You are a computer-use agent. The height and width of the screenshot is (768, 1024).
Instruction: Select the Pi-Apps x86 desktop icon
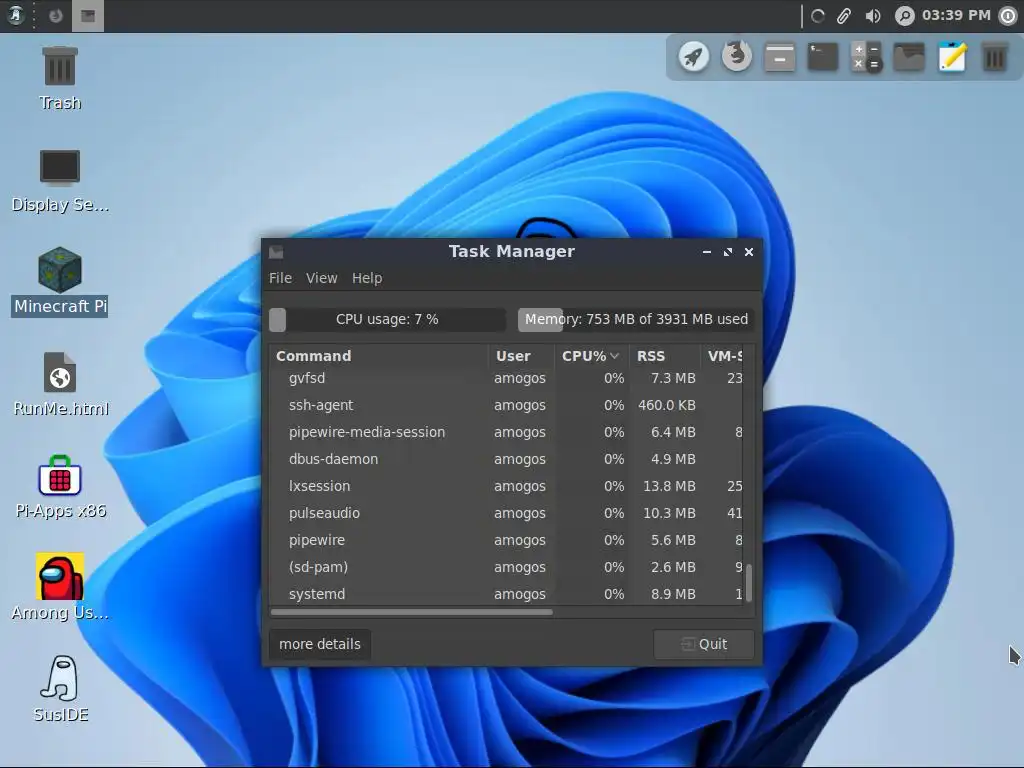click(x=60, y=487)
